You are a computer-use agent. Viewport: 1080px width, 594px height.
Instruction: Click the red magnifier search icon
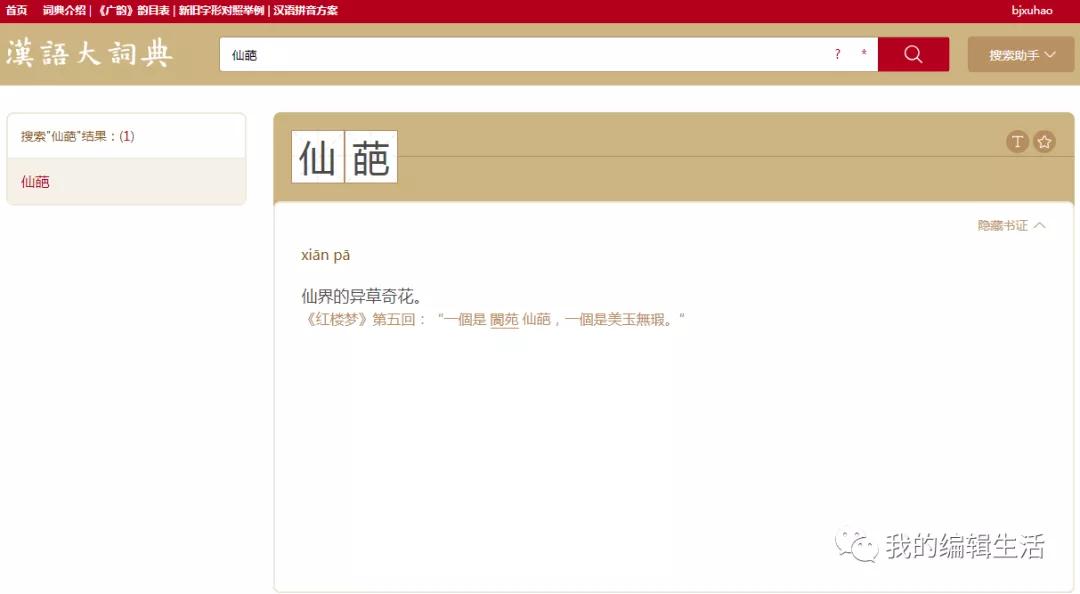(912, 55)
